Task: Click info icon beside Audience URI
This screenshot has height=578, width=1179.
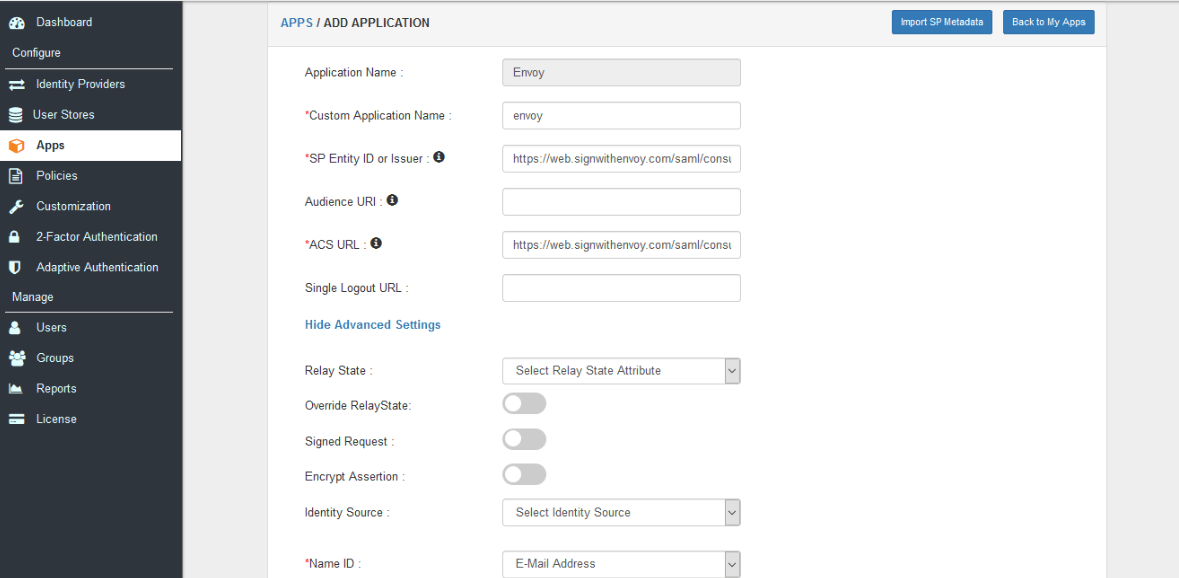Action: click(392, 200)
